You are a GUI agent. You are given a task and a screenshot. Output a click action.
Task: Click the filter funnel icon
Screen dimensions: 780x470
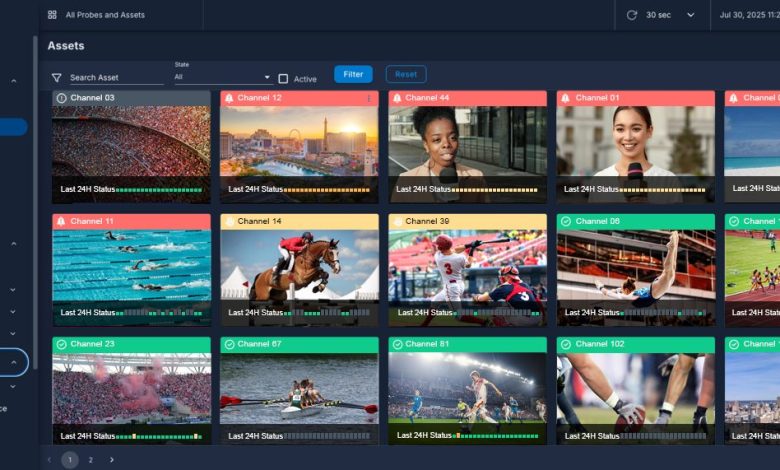pos(56,77)
